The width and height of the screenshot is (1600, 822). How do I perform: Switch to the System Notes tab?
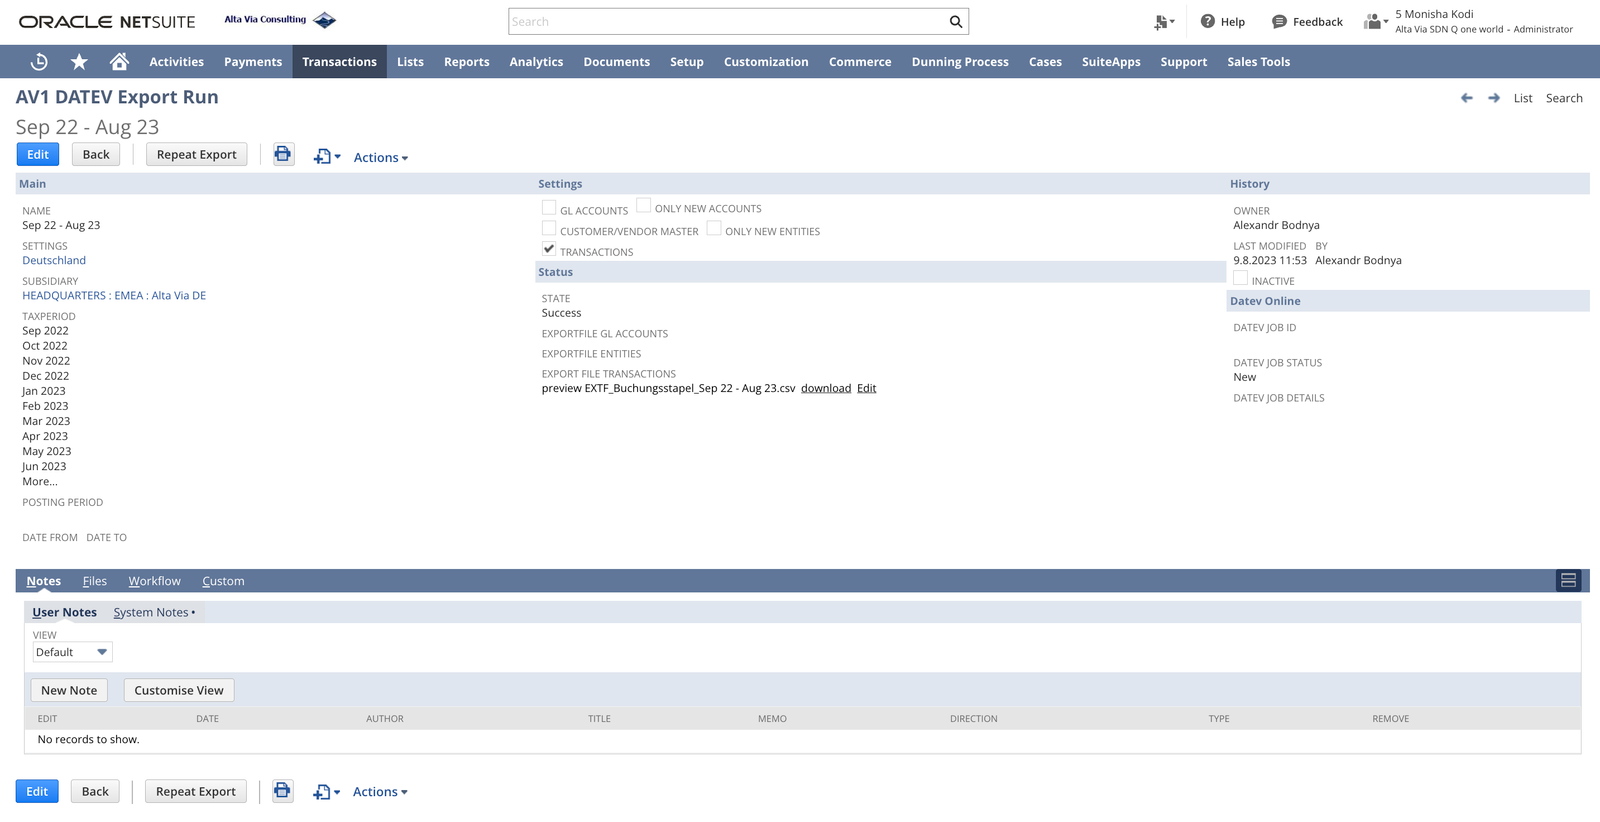151,612
